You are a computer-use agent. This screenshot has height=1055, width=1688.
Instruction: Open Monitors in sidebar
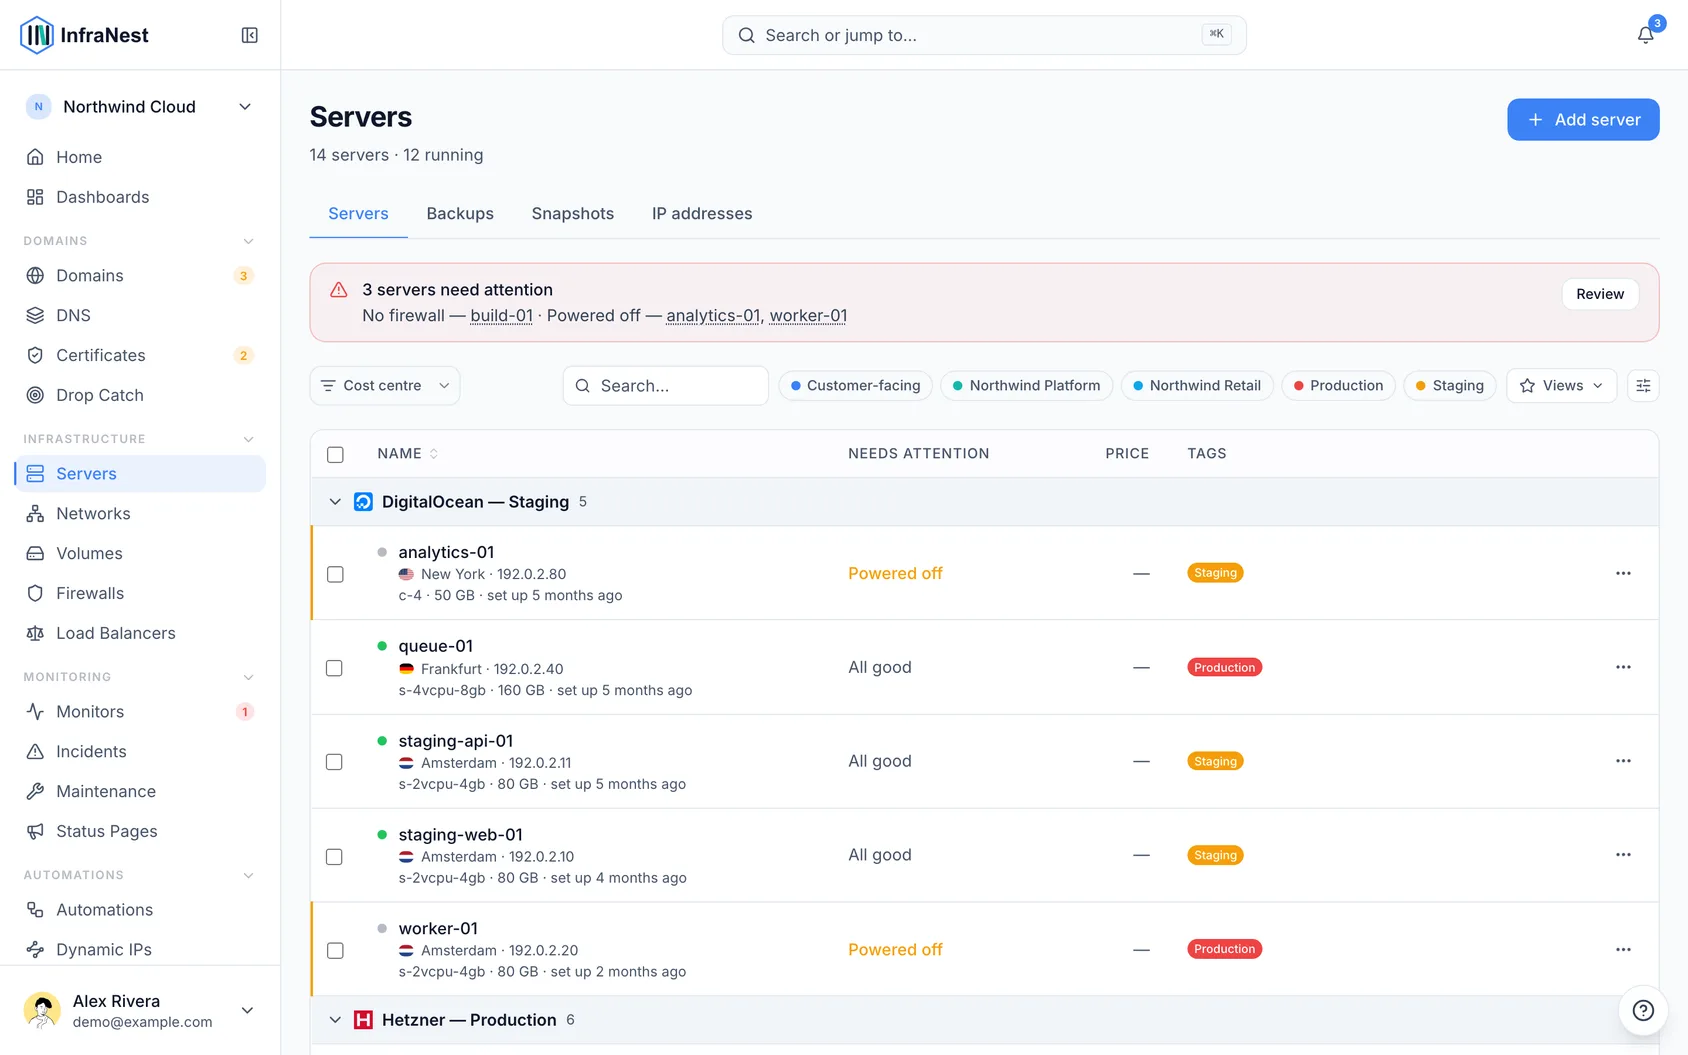coord(140,711)
